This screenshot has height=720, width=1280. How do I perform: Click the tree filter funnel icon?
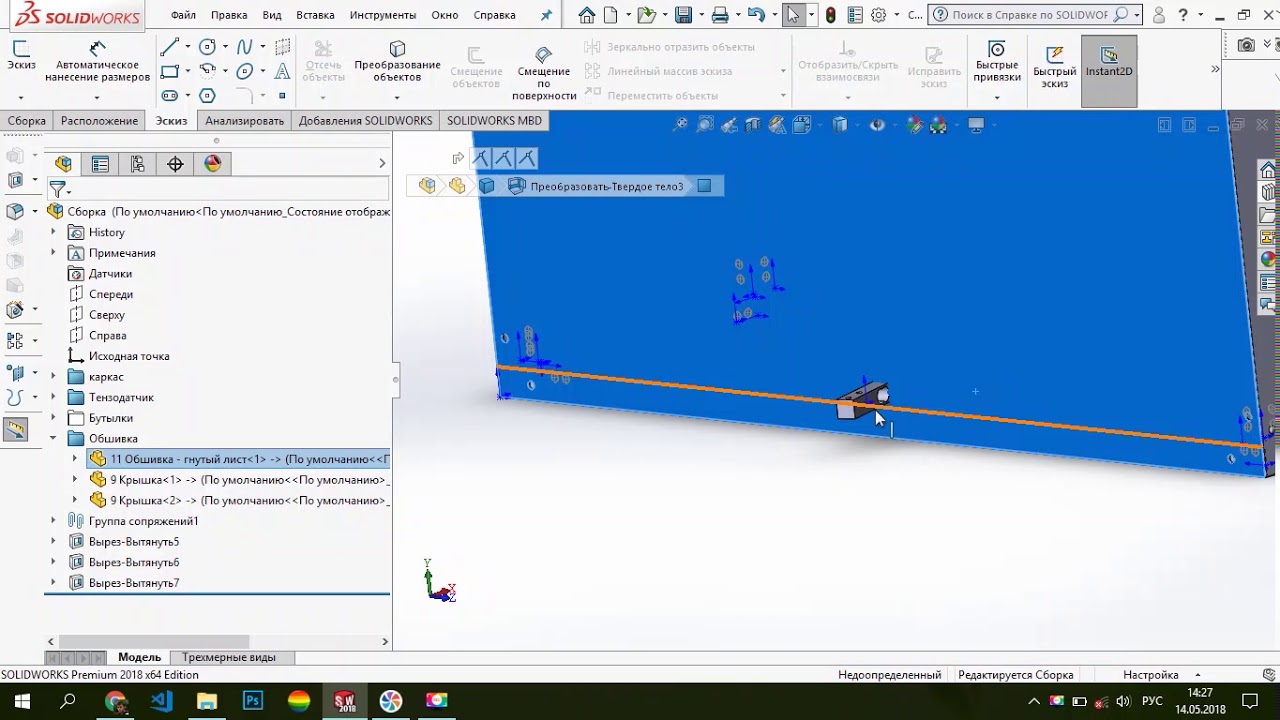click(58, 189)
